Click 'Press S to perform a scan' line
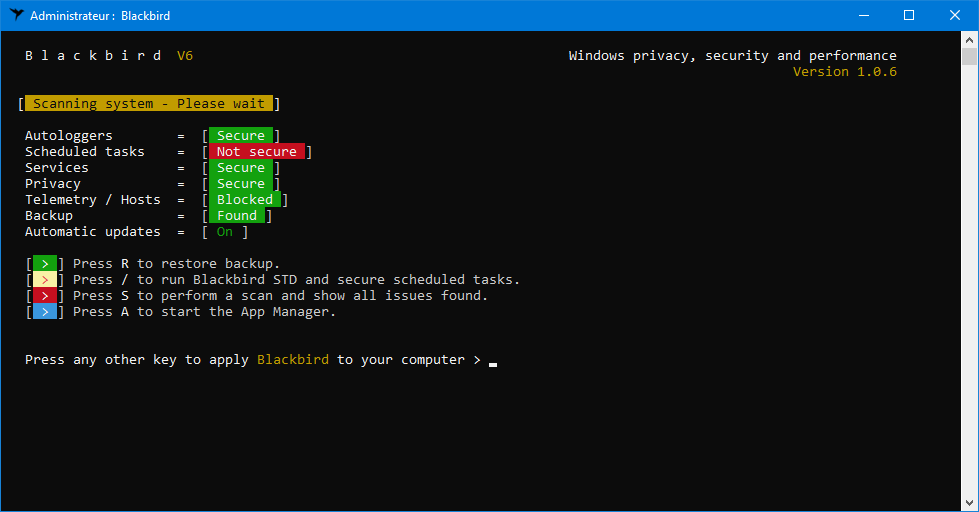This screenshot has width=979, height=512. [280, 296]
